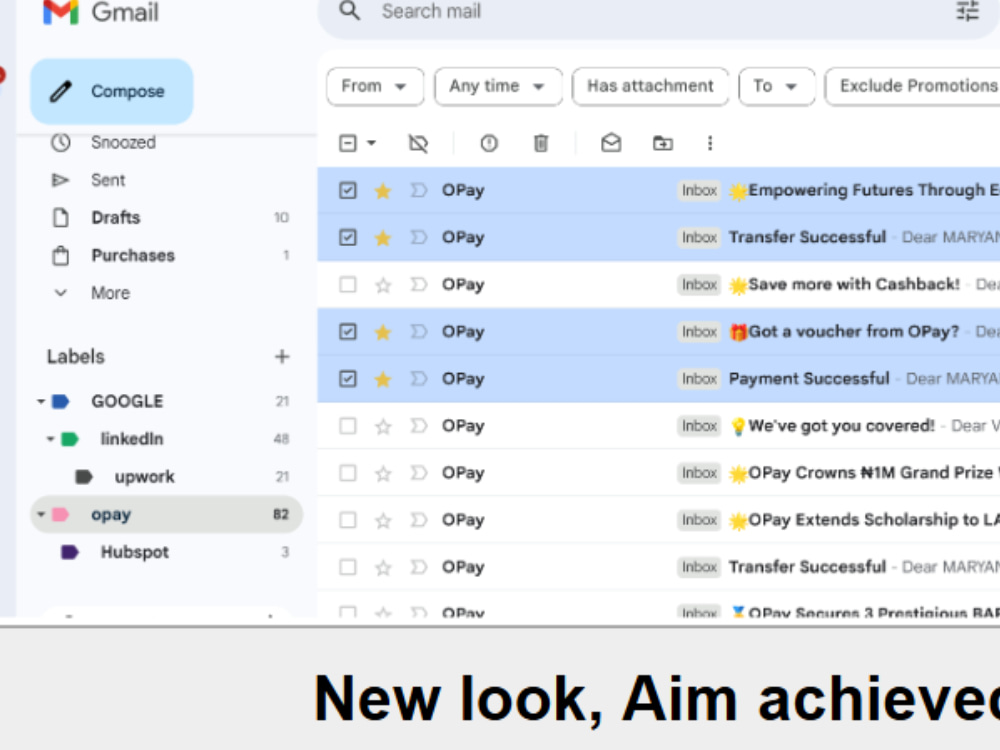Click the blue GOOGLE label color tag
This screenshot has width=1000, height=750.
pos(60,401)
